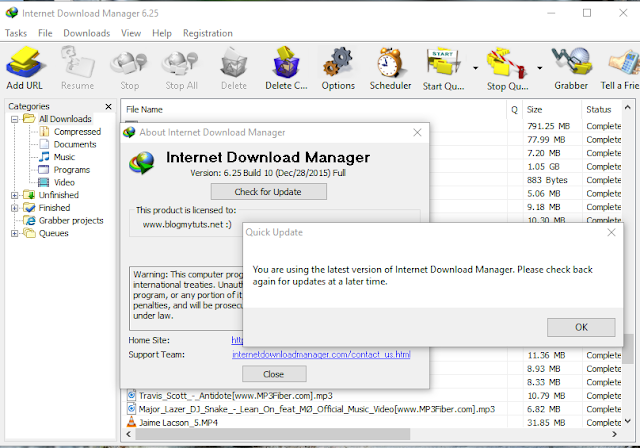Screen dimensions: 640x448
Task: Collapse the All Downloads tree node
Action: click(x=14, y=119)
